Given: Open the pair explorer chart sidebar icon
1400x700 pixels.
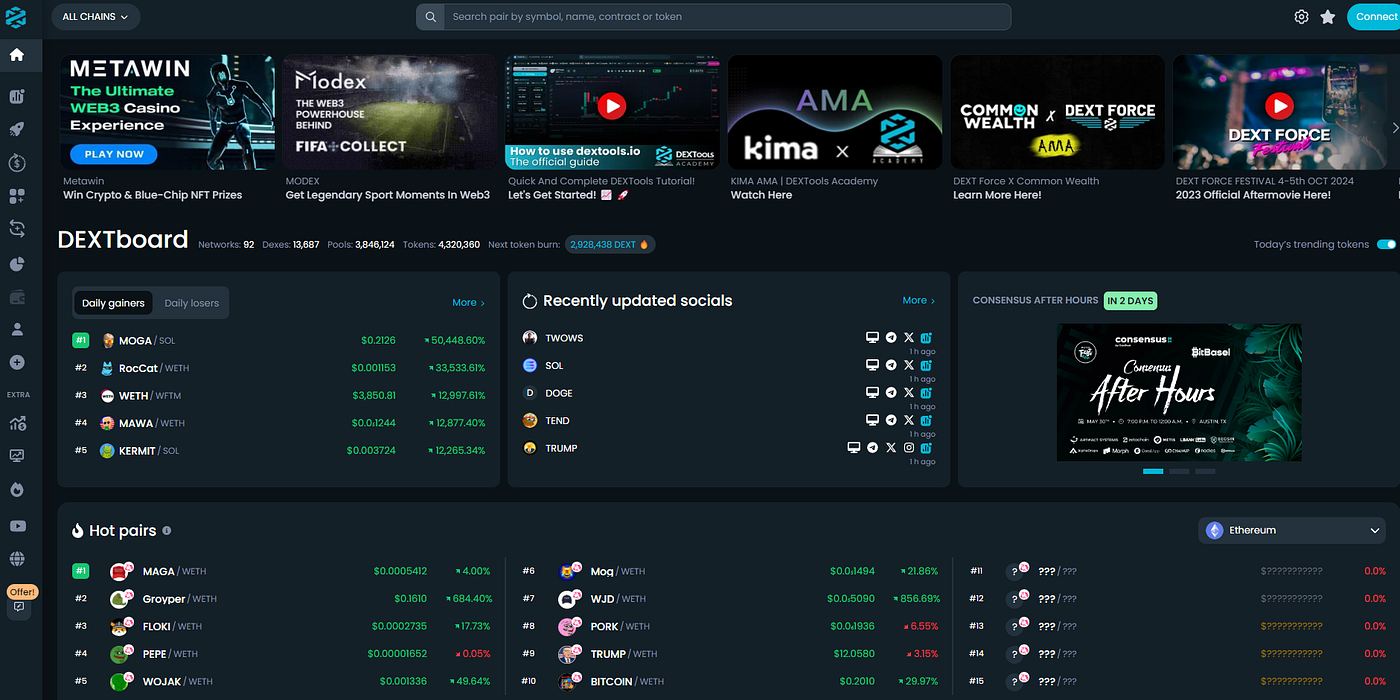Looking at the screenshot, I should (17, 96).
